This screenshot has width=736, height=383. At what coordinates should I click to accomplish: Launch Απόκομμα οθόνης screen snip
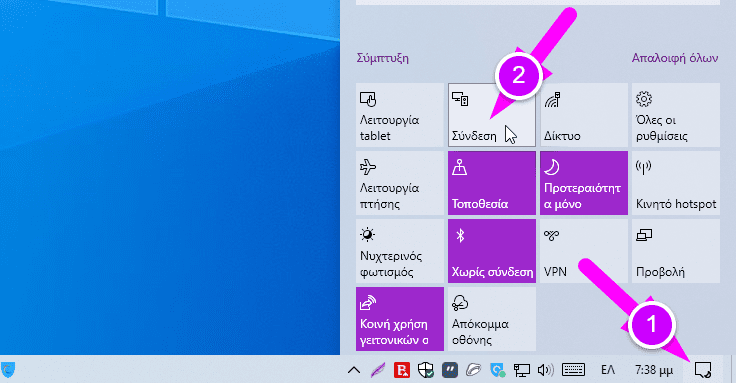(x=491, y=319)
